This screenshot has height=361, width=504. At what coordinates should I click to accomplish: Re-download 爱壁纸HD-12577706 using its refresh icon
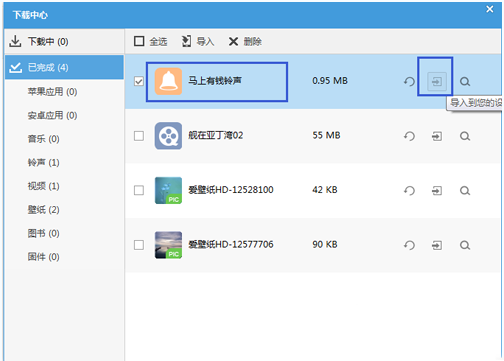(x=409, y=245)
